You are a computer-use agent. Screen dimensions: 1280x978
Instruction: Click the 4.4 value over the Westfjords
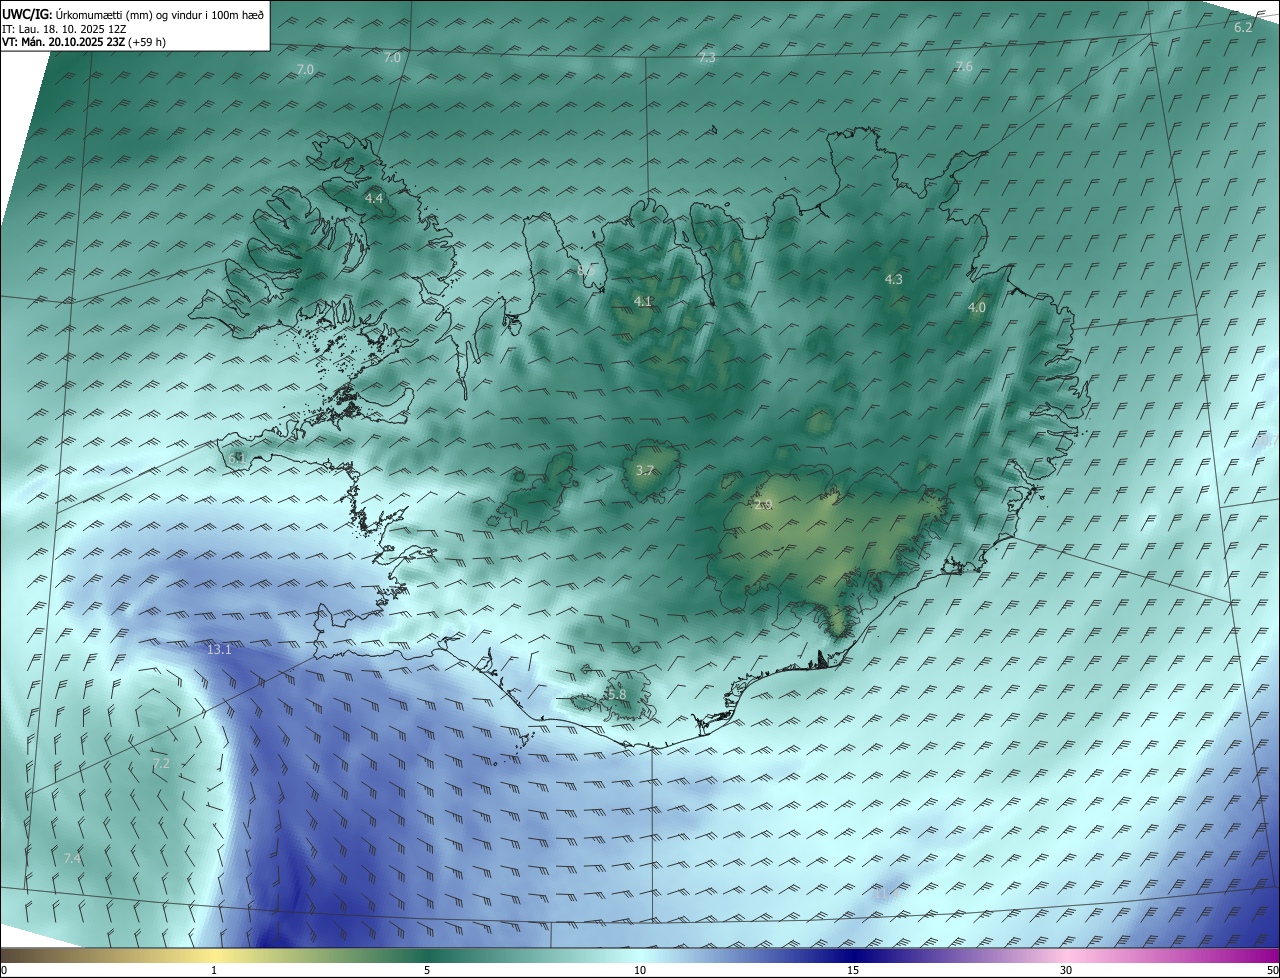pos(374,199)
